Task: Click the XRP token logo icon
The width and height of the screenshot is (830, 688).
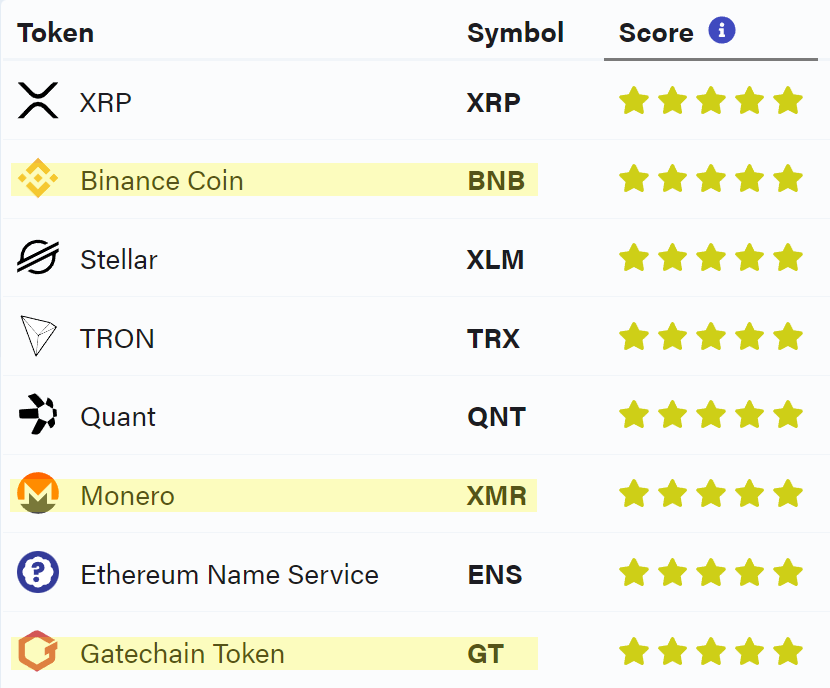Action: pos(38,100)
